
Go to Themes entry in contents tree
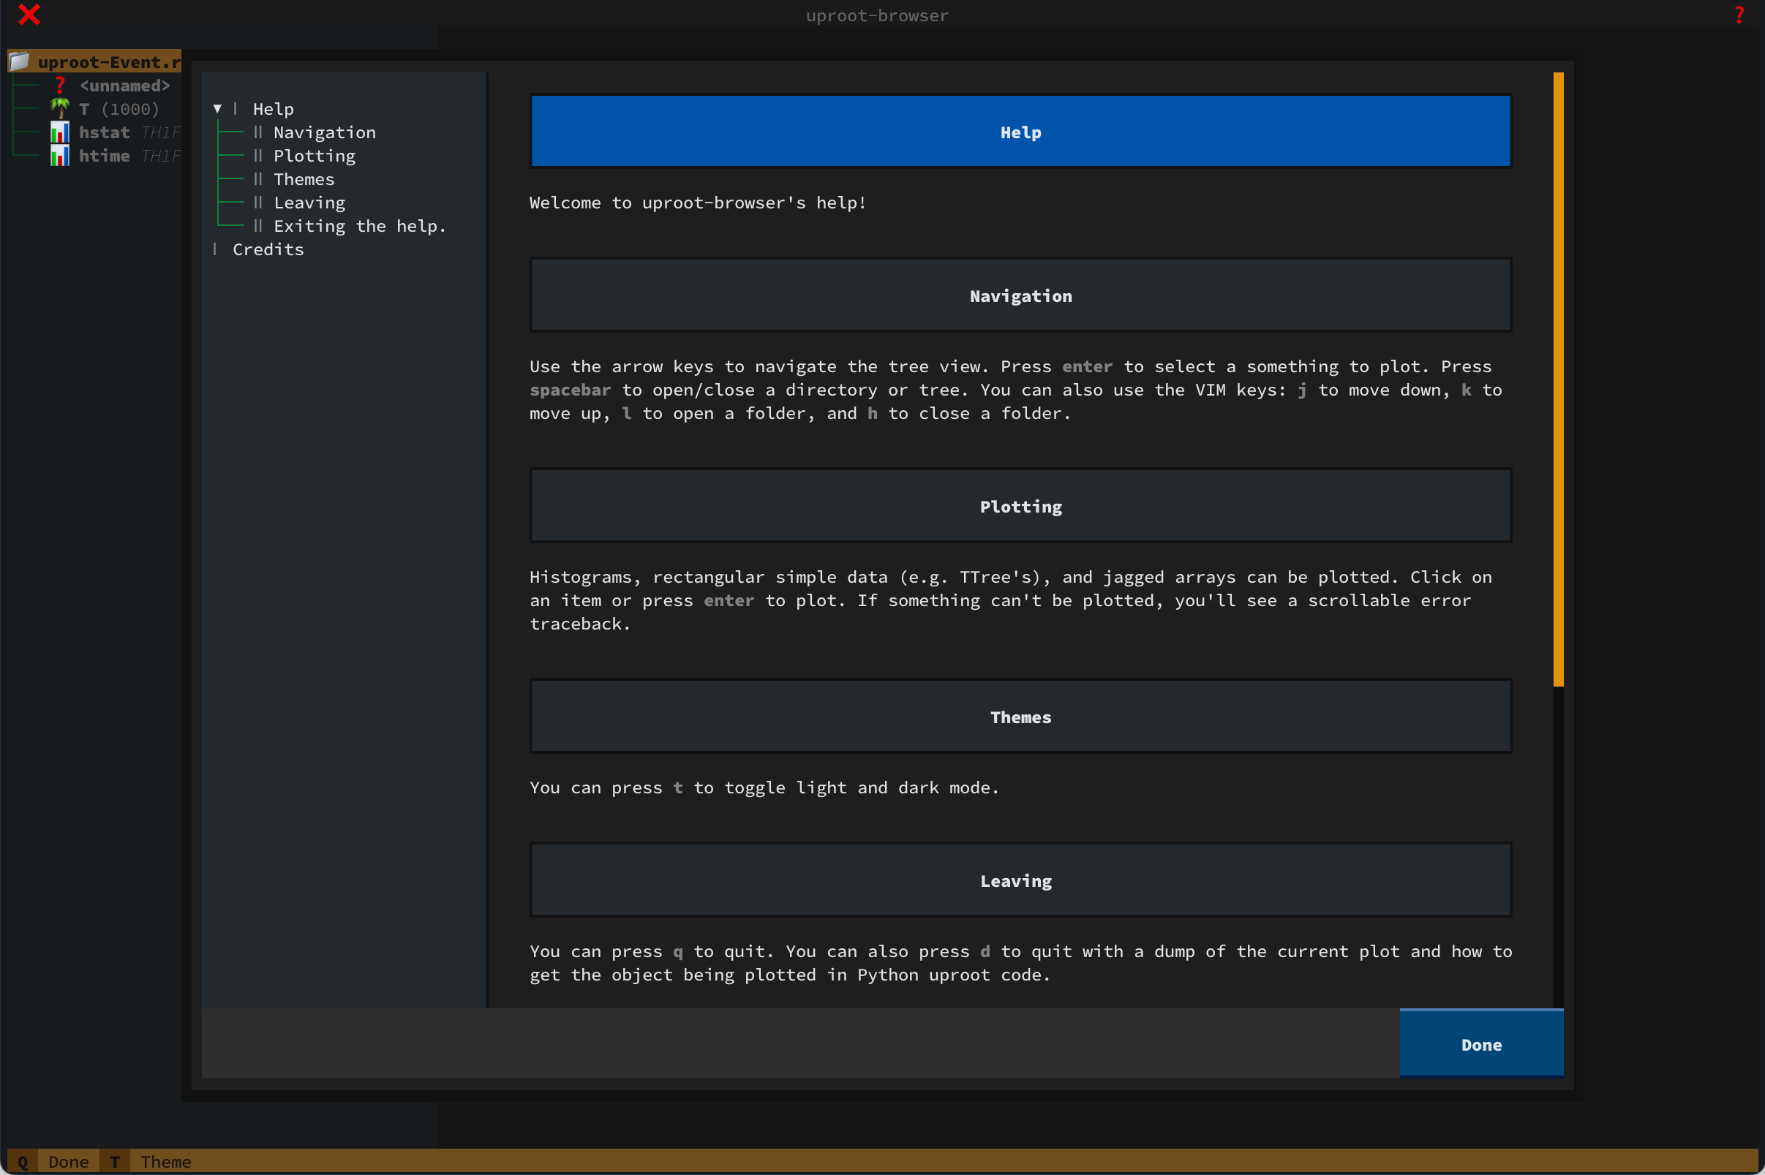(304, 179)
